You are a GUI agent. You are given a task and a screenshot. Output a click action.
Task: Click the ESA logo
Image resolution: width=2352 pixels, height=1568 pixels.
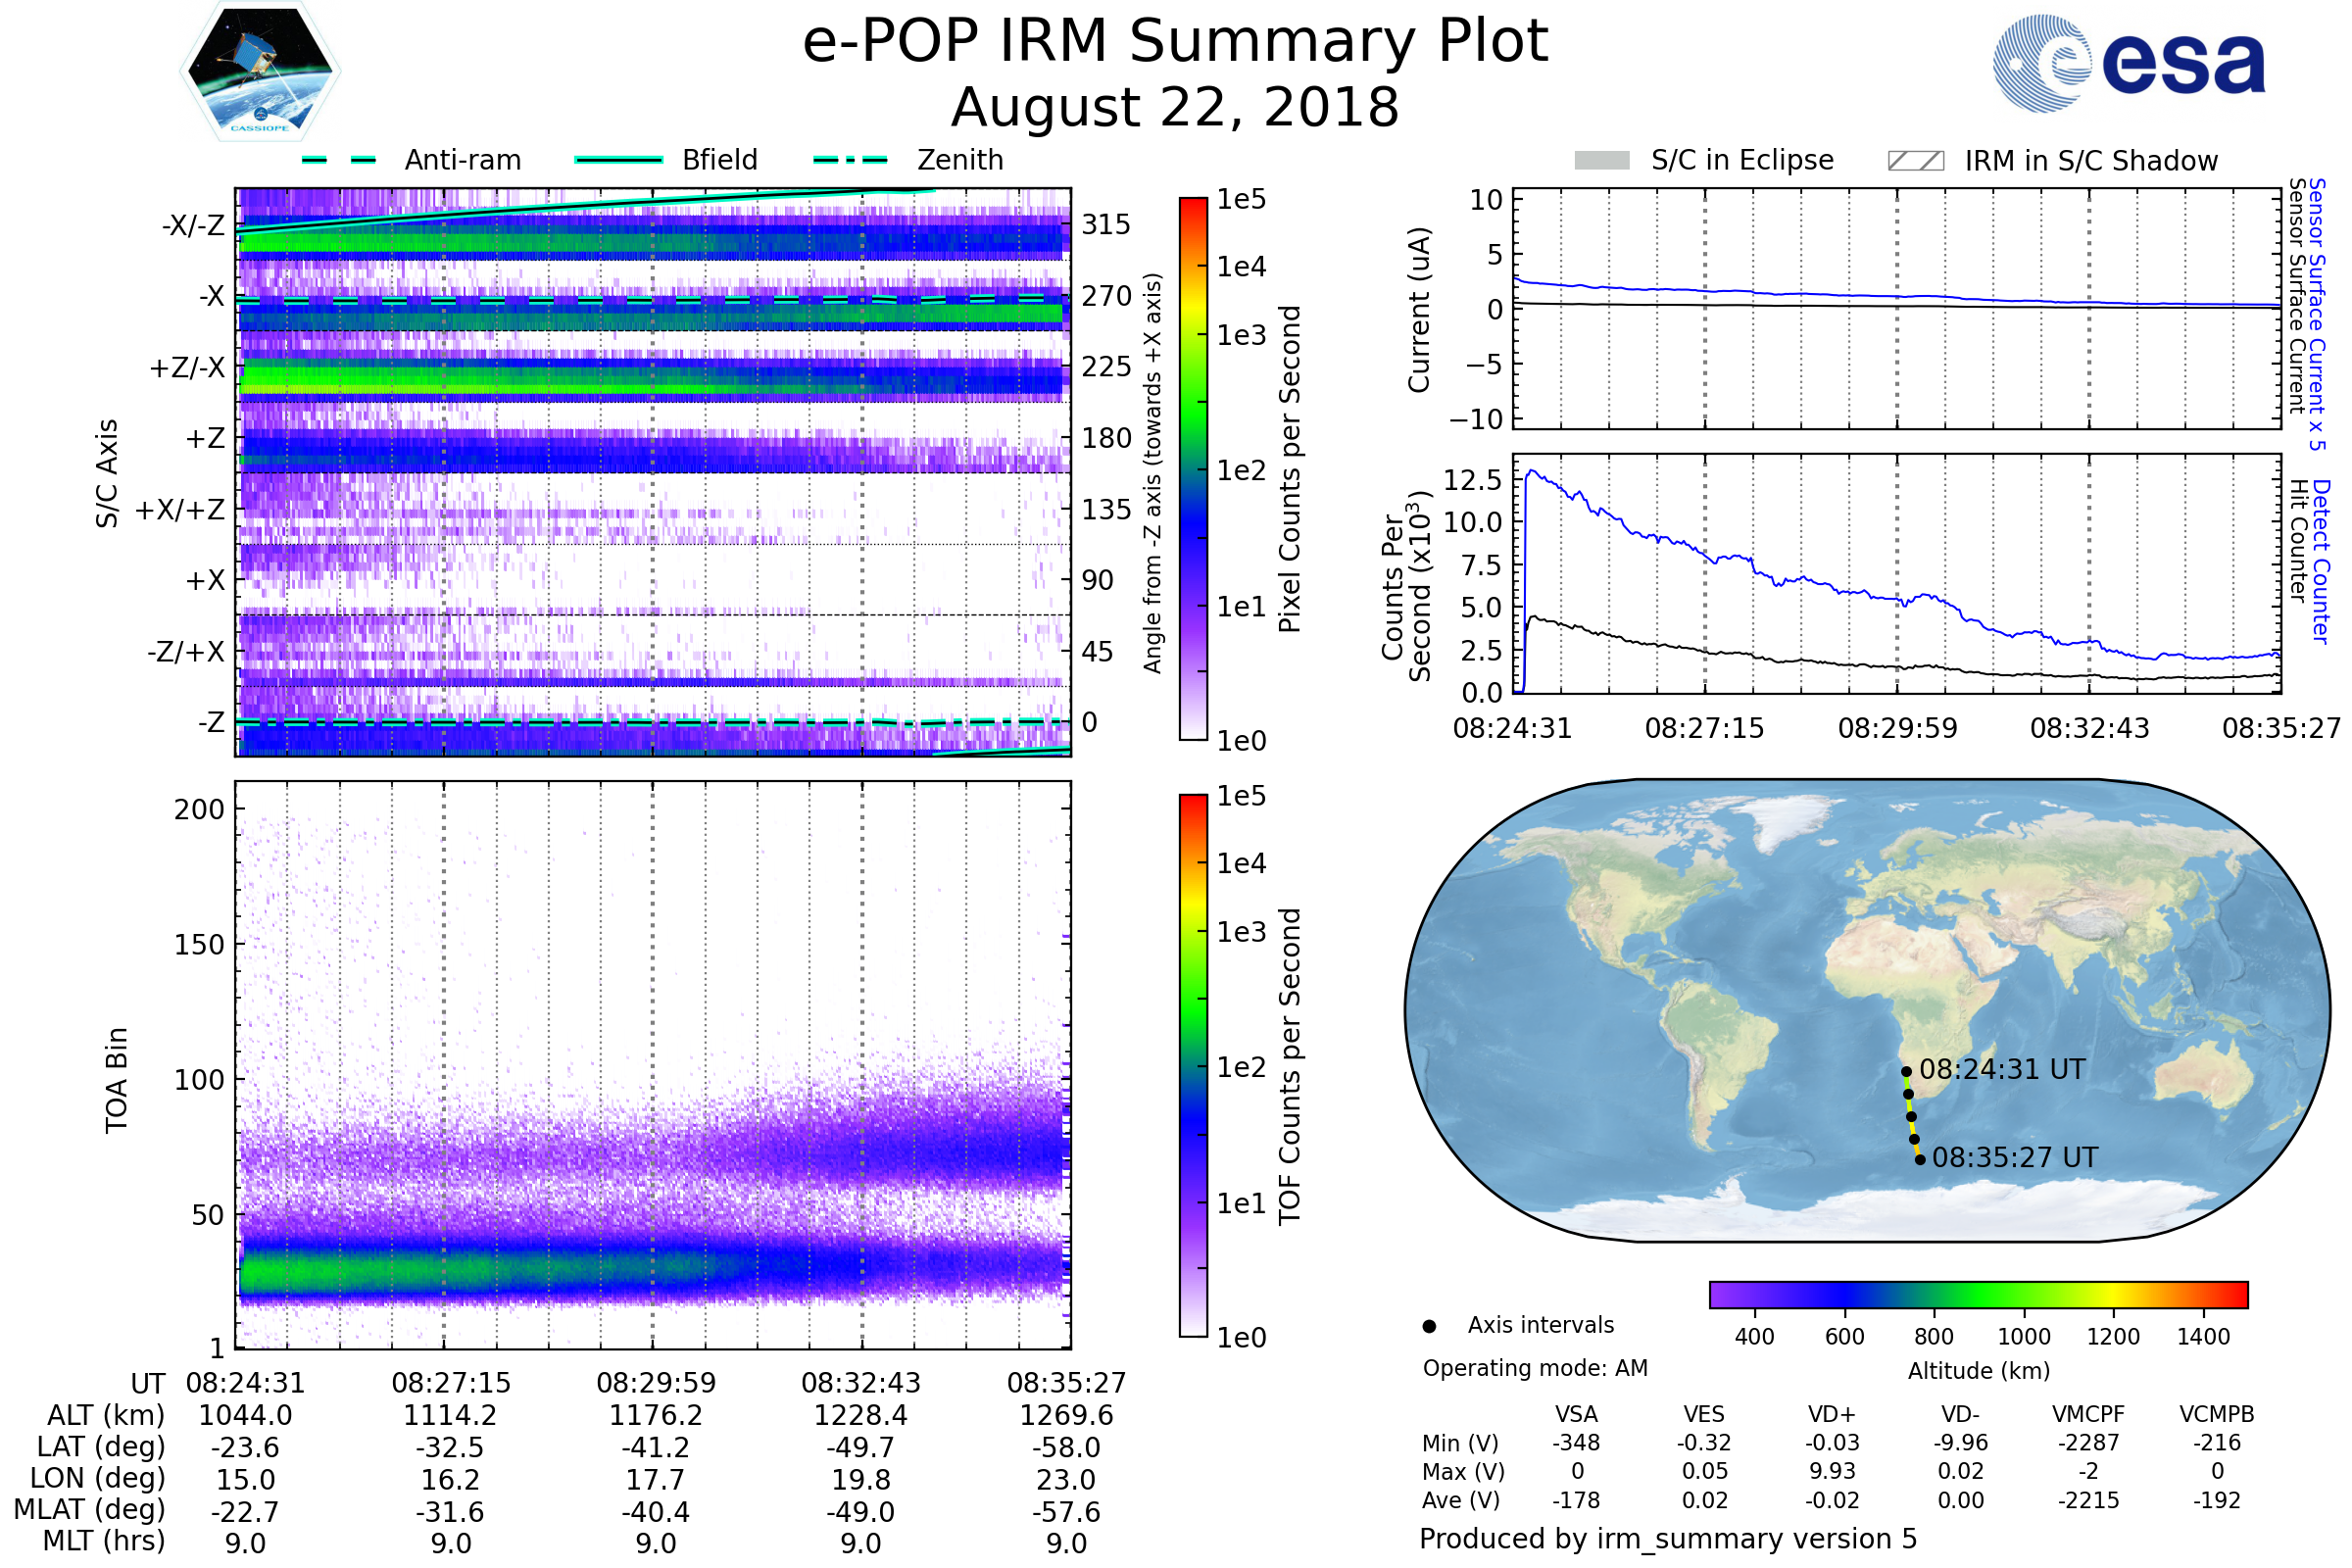(2128, 63)
